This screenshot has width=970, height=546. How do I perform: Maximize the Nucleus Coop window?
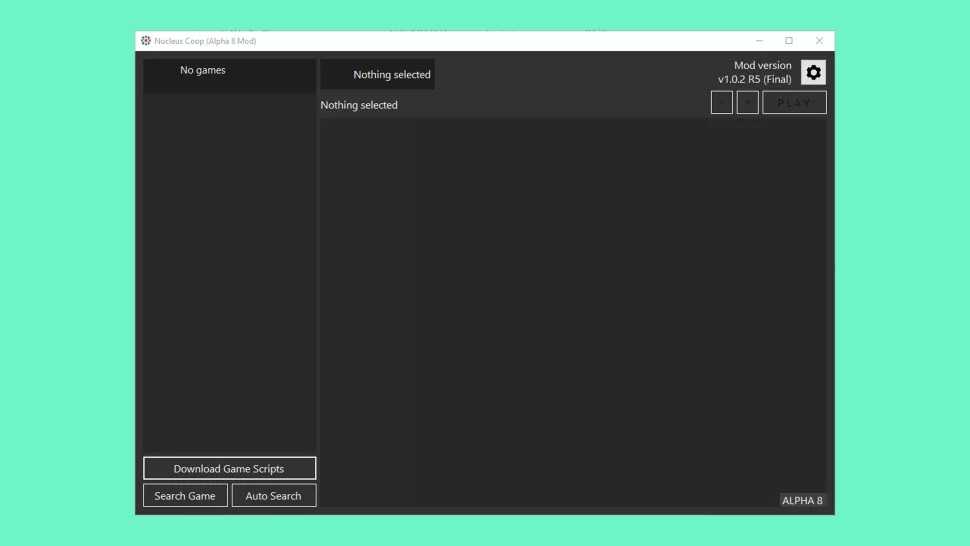click(789, 41)
